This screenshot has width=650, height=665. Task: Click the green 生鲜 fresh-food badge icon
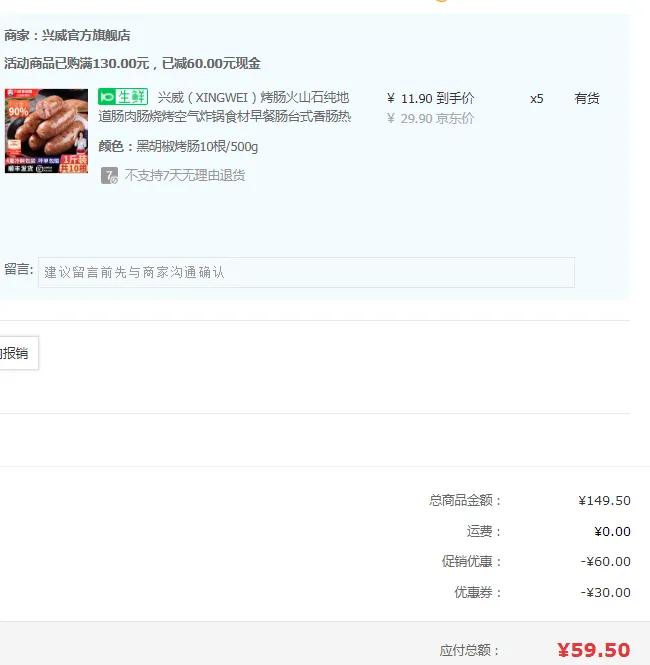tap(123, 97)
